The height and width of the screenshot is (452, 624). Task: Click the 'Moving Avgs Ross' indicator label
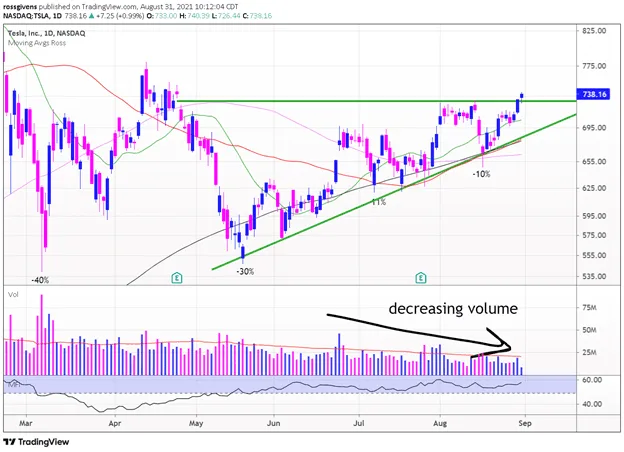[x=37, y=43]
